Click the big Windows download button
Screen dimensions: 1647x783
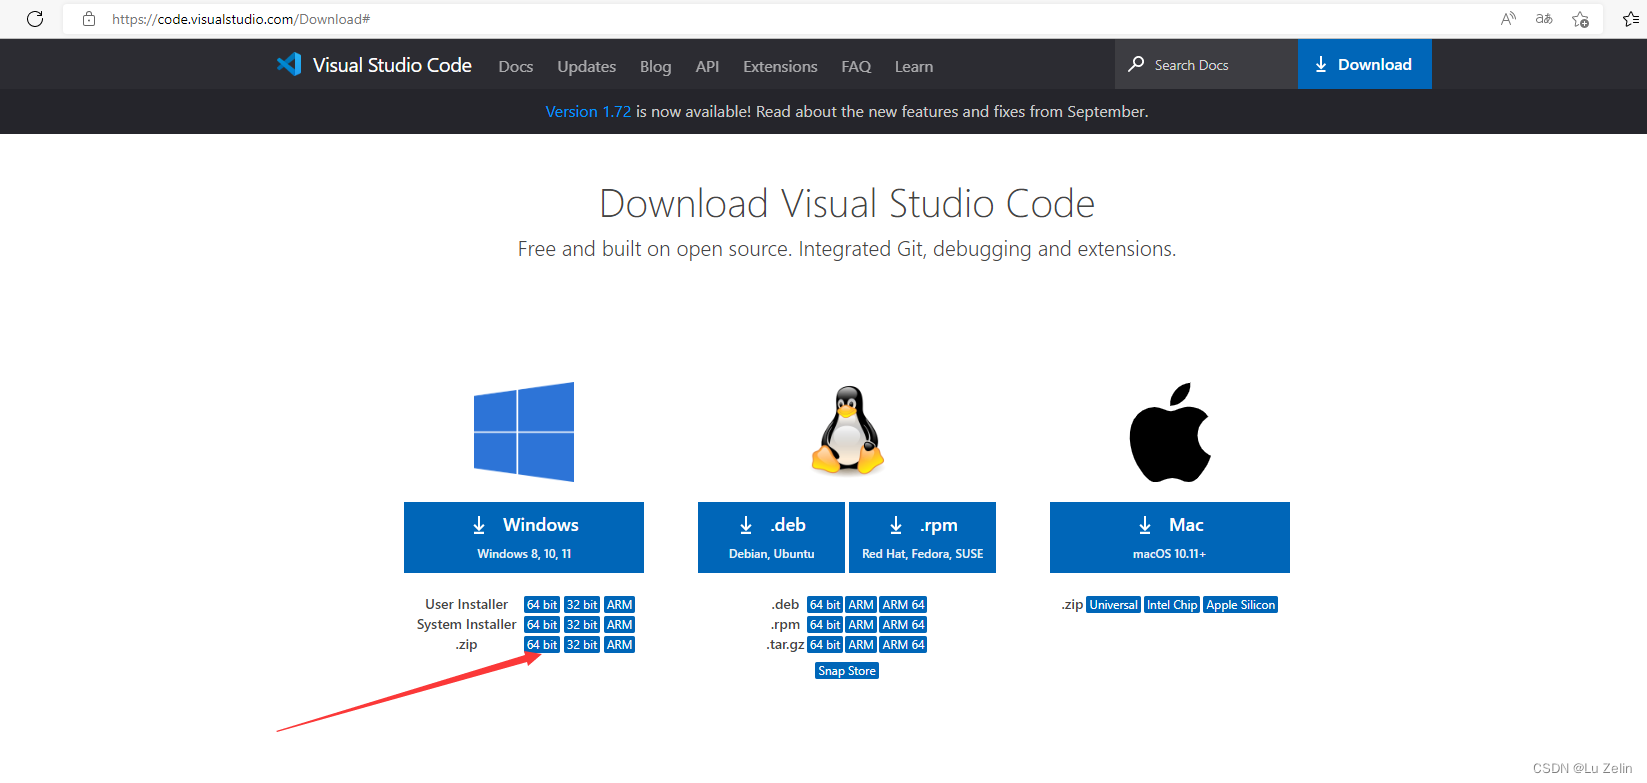point(524,537)
